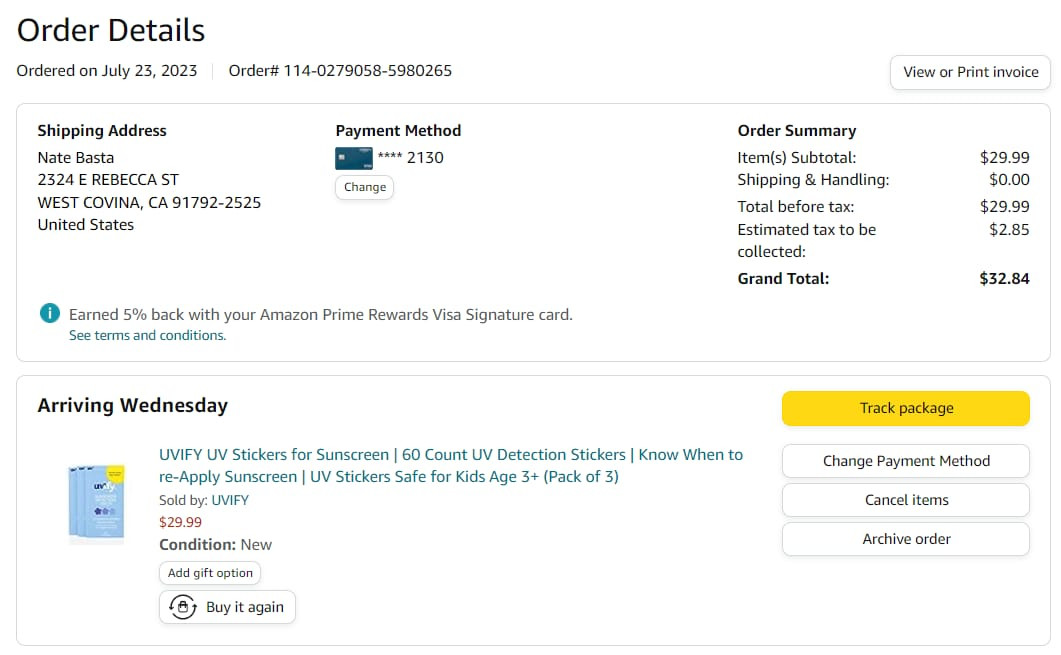The image size is (1061, 655).
Task: Click the masked card number ending 2130
Action: [x=410, y=157]
